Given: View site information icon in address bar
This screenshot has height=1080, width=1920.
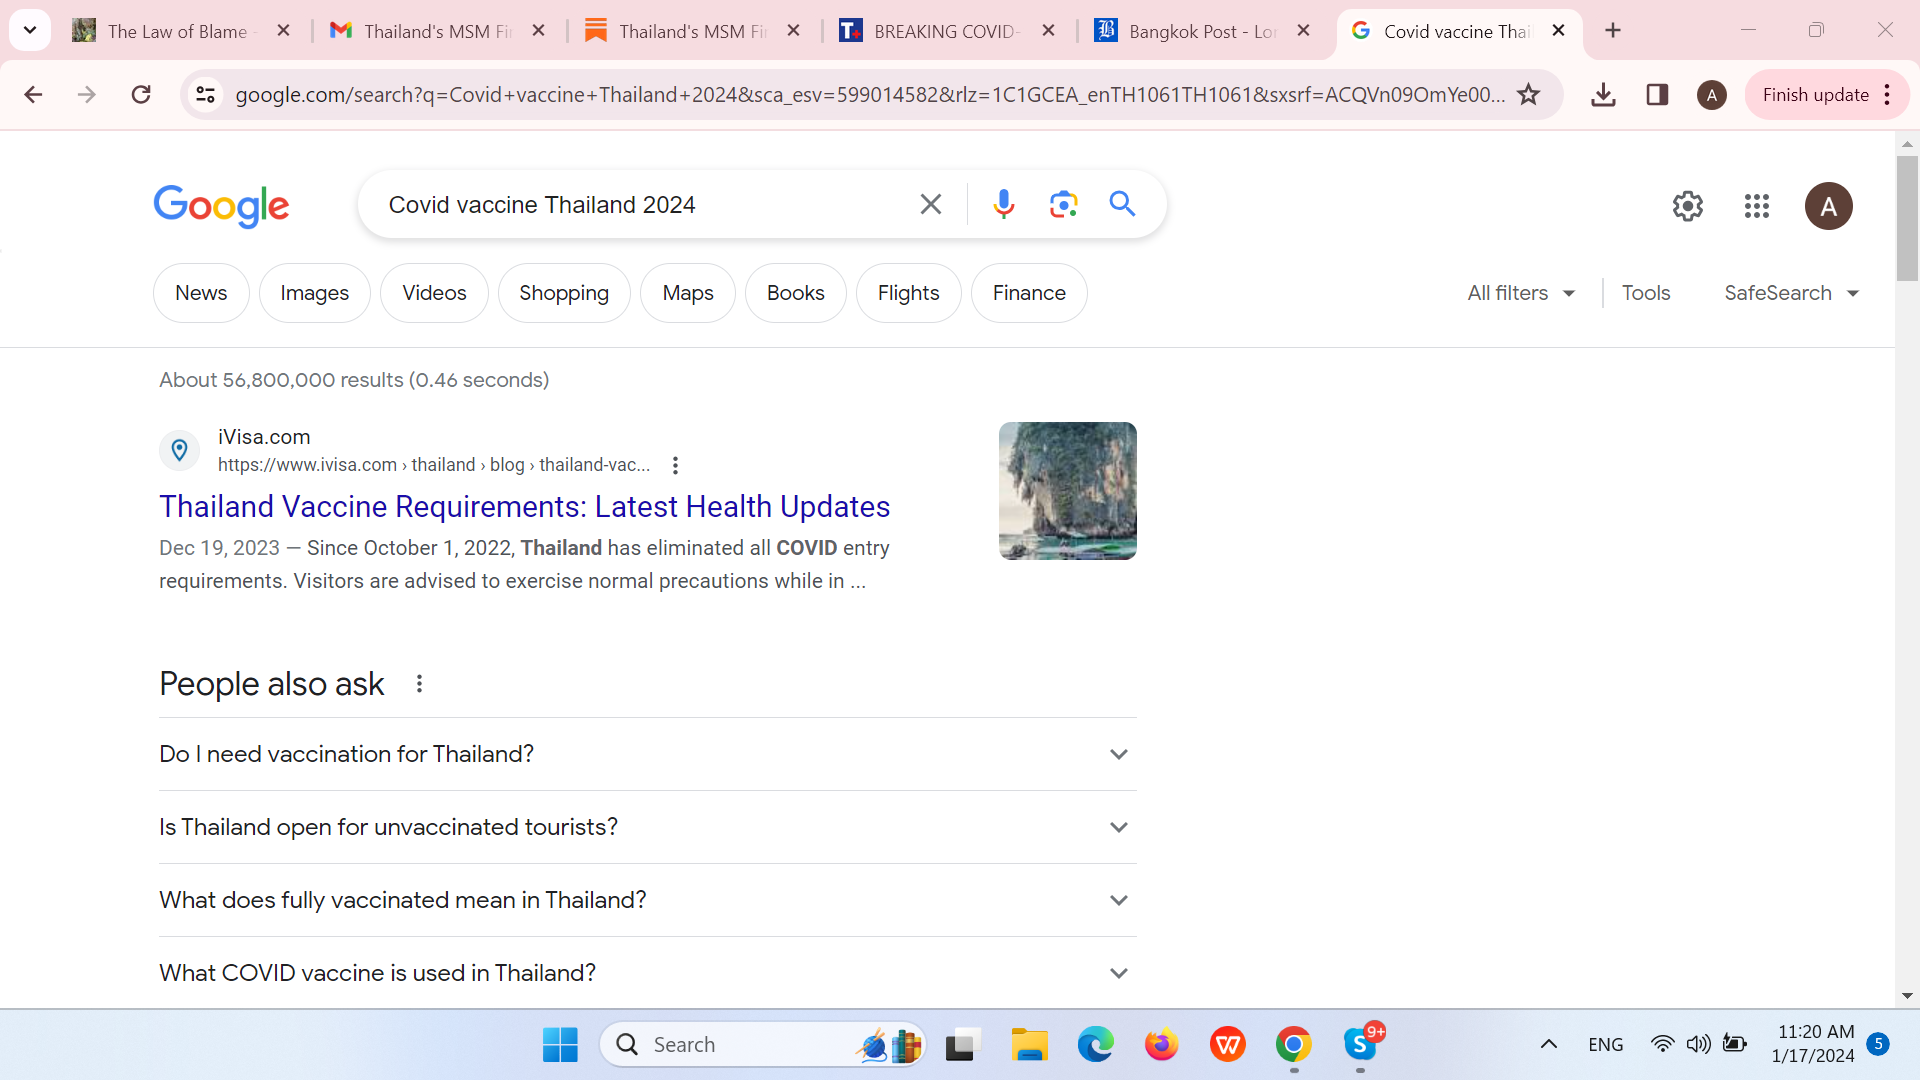Looking at the screenshot, I should [x=205, y=95].
